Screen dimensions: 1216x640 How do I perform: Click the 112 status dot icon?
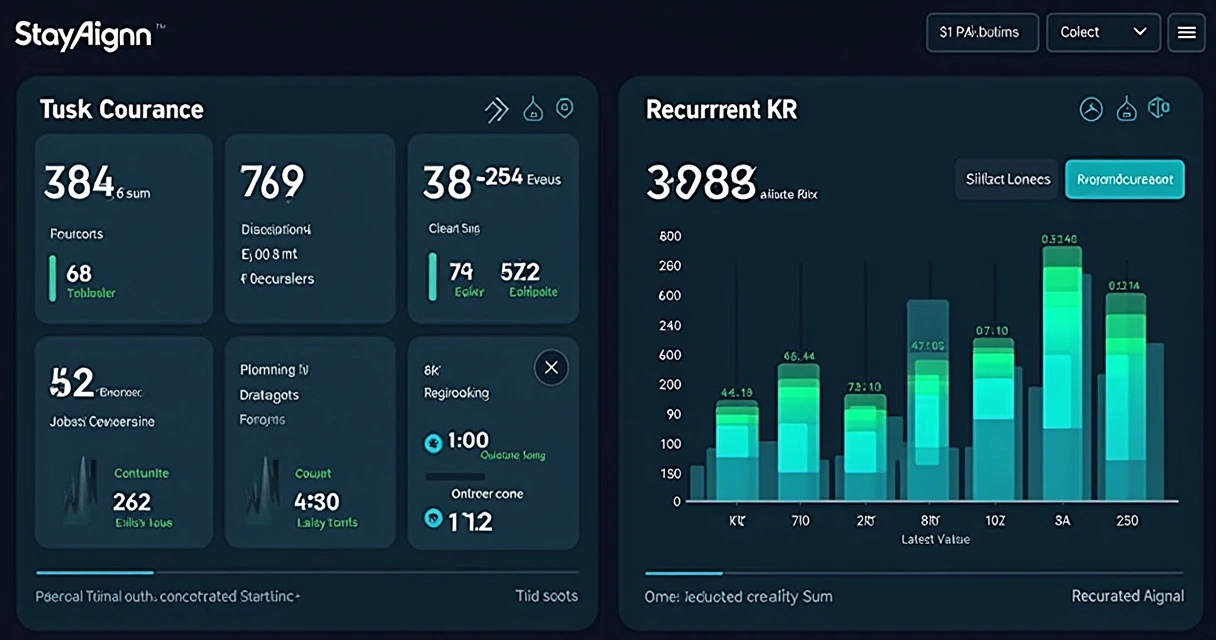point(433,518)
